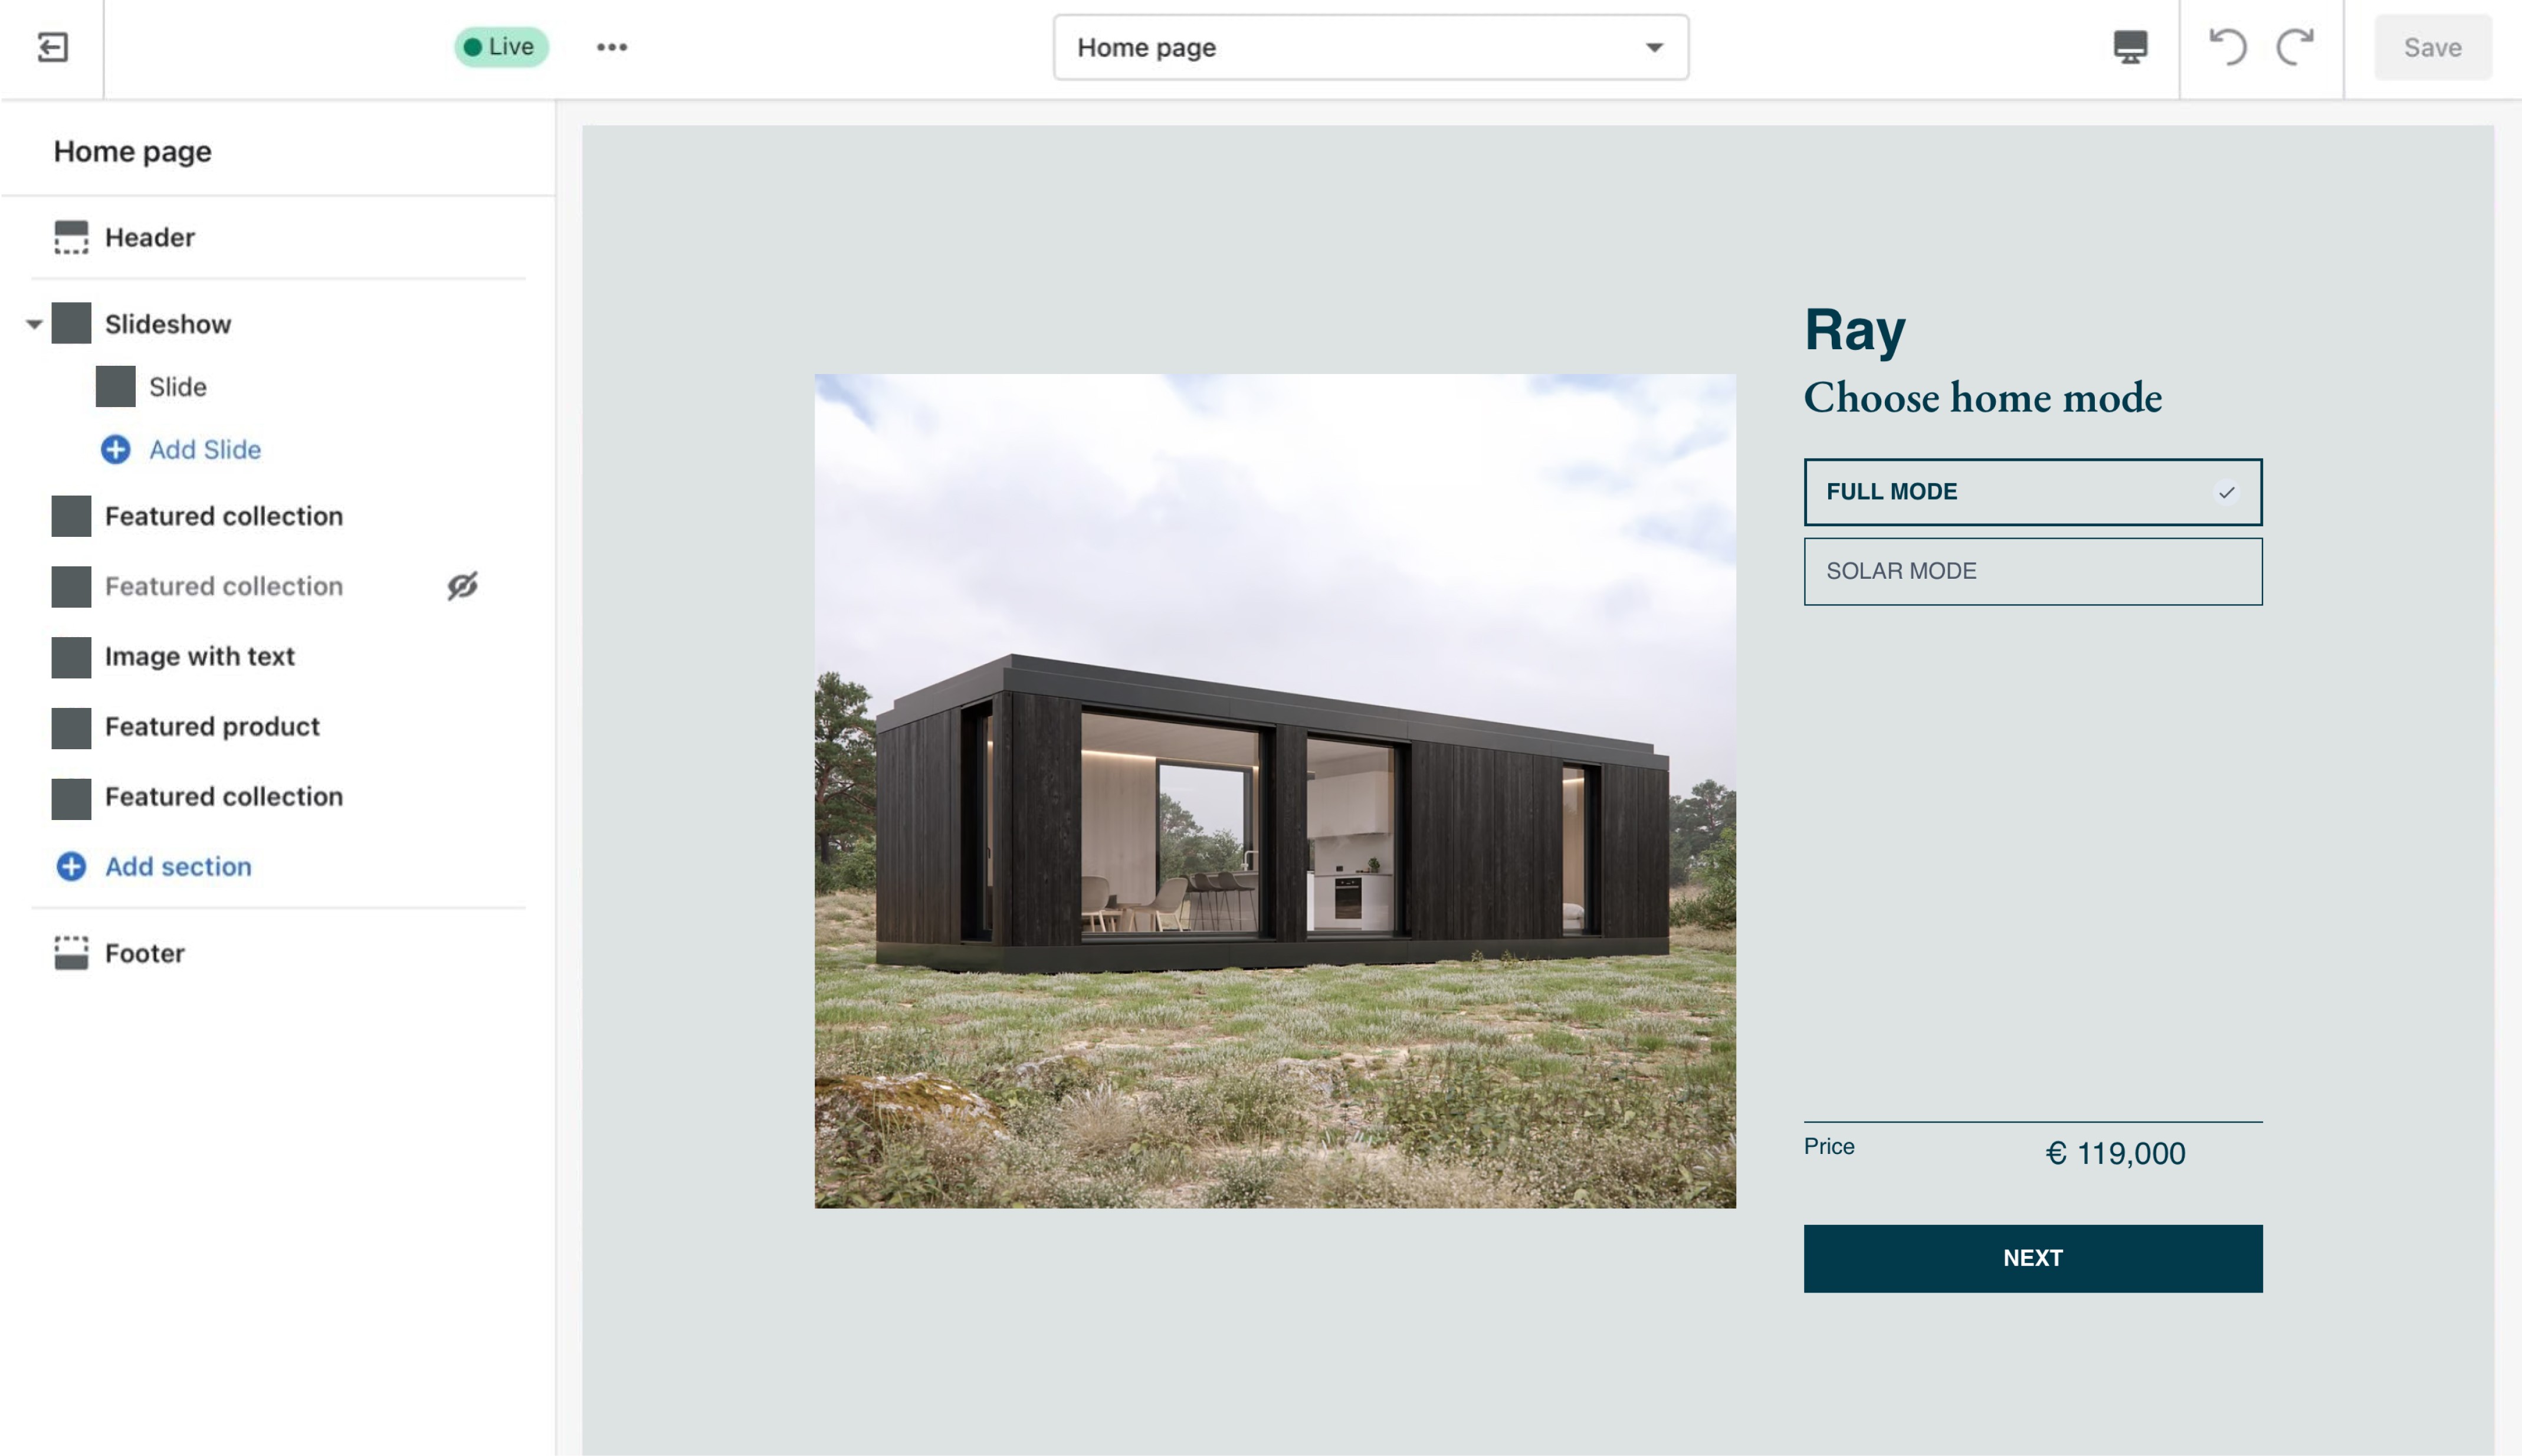The width and height of the screenshot is (2522, 1456).
Task: Select the Featured product section icon
Action: (x=70, y=727)
